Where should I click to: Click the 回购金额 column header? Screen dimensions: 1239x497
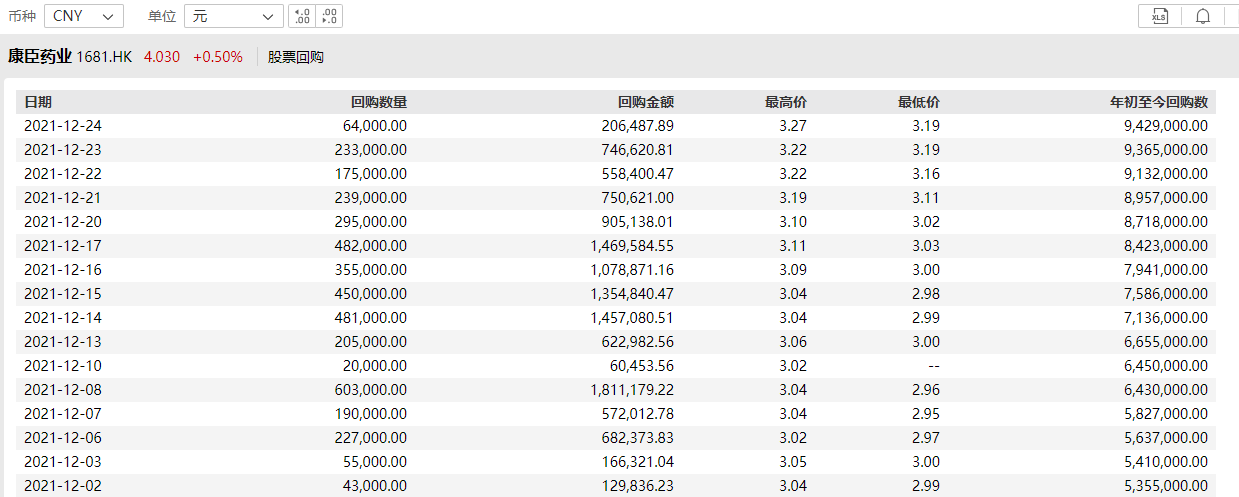[x=646, y=102]
